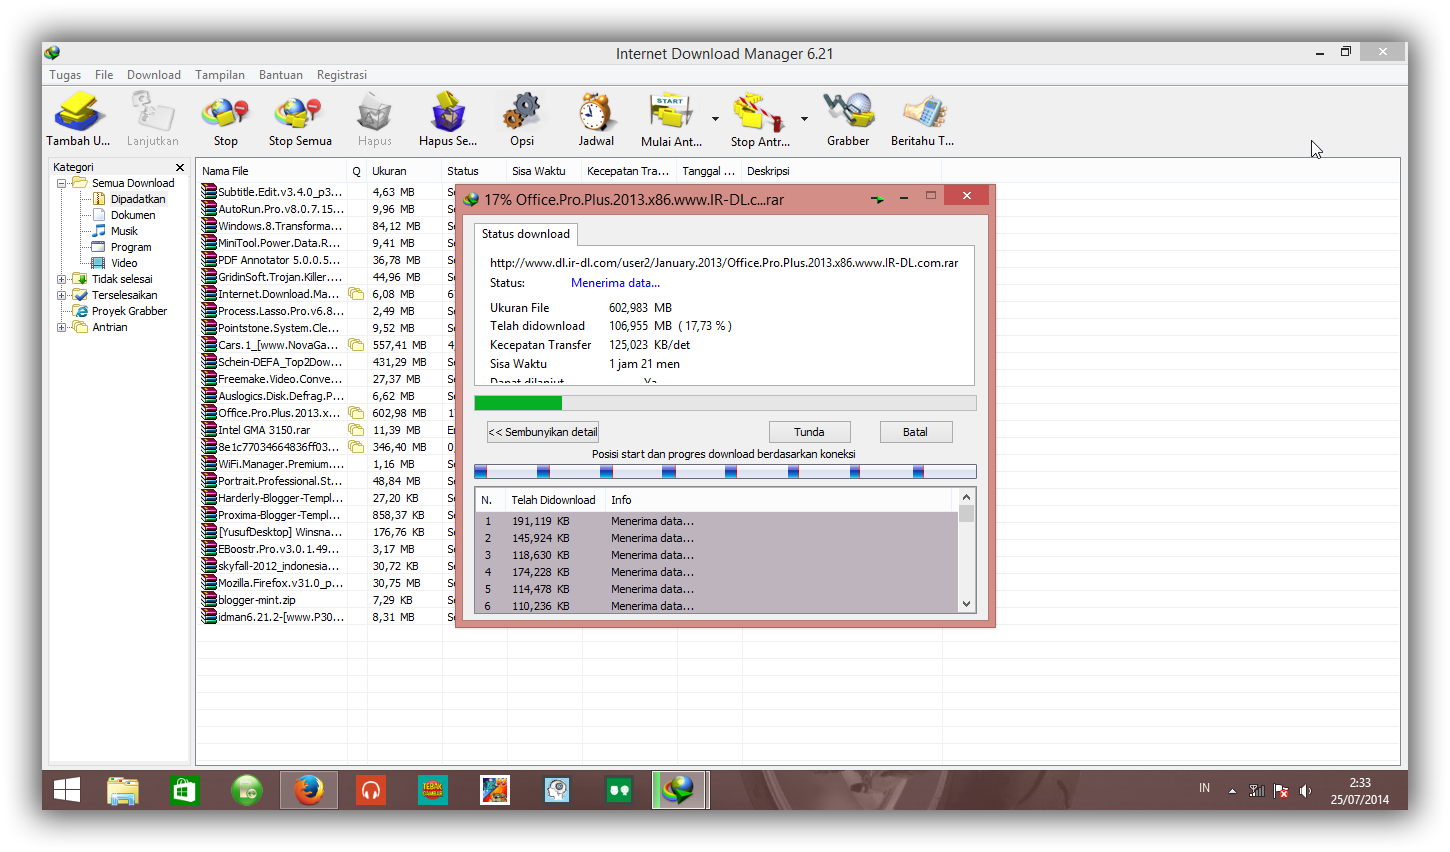Sort the download list by the Ukuran column header
Viewport: 1450px width, 852px height.
pos(404,171)
